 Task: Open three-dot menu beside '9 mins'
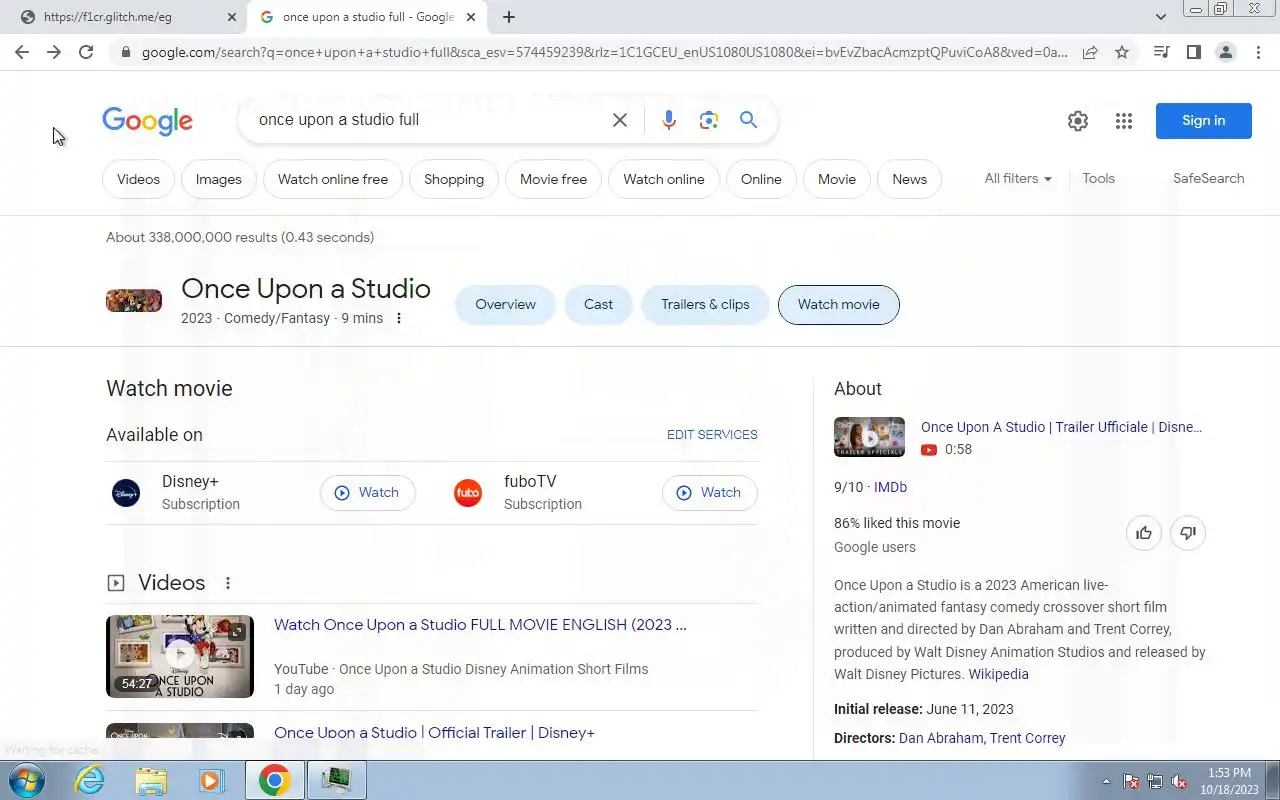(x=399, y=318)
